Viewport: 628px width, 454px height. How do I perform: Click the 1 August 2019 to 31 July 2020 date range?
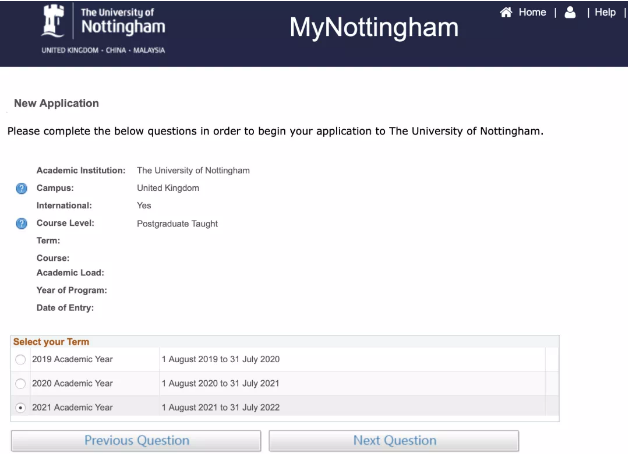pyautogui.click(x=220, y=360)
